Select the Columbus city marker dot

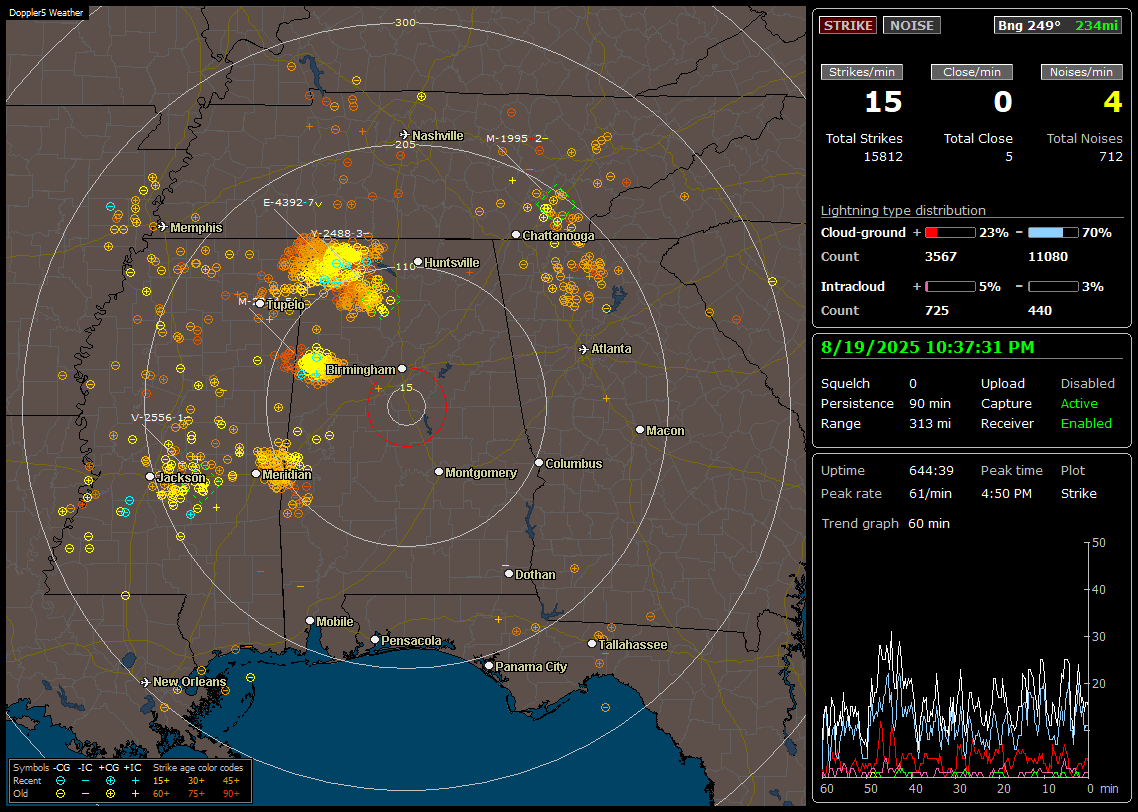(539, 462)
